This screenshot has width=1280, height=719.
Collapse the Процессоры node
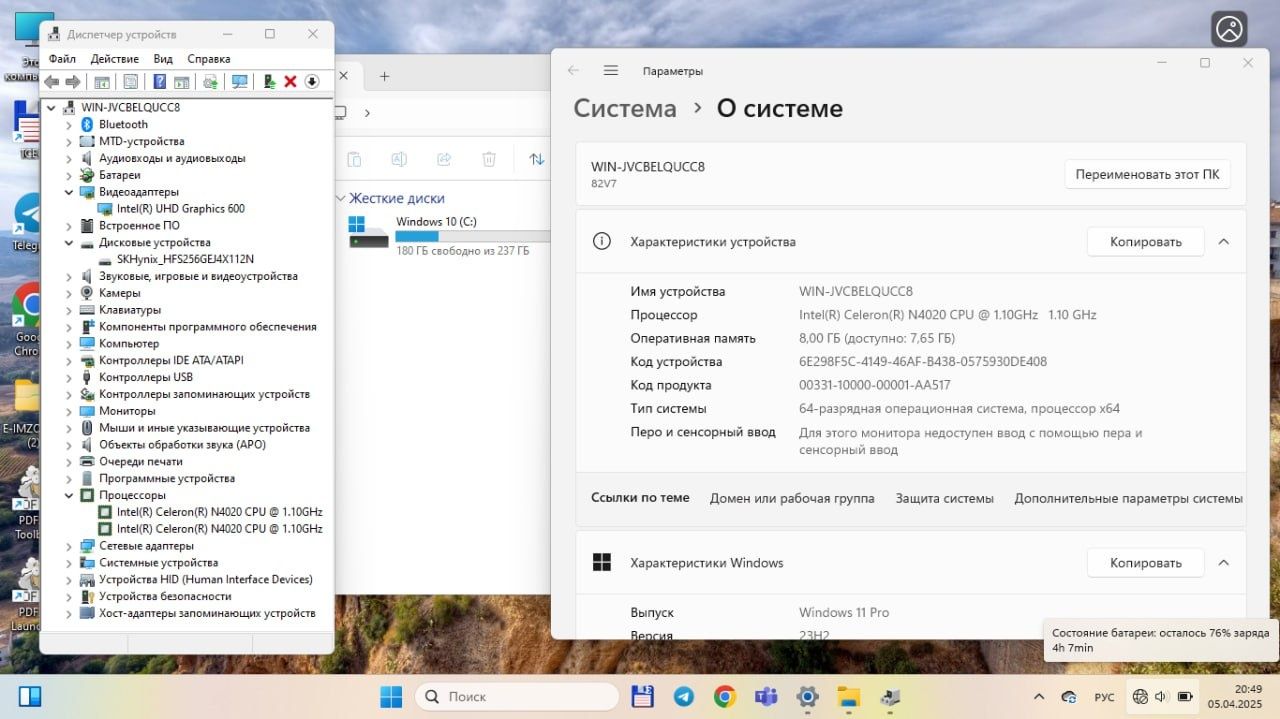(69, 495)
